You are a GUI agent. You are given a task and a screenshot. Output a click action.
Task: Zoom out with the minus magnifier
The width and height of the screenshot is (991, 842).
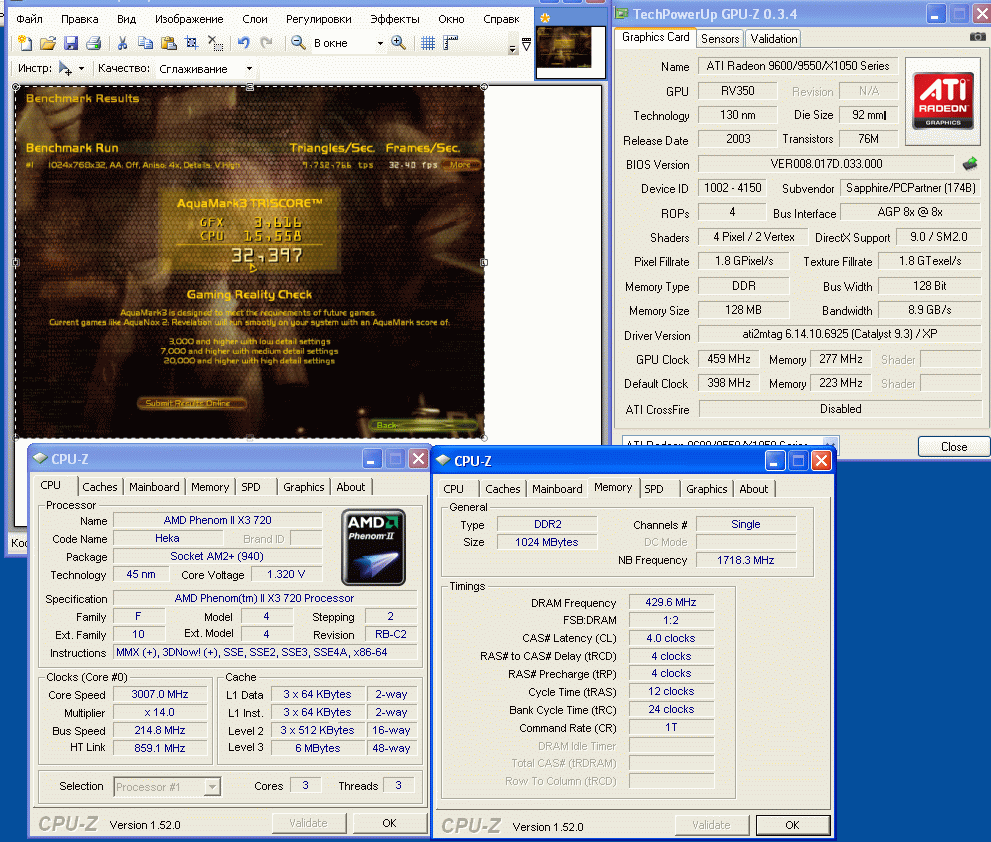pyautogui.click(x=298, y=43)
